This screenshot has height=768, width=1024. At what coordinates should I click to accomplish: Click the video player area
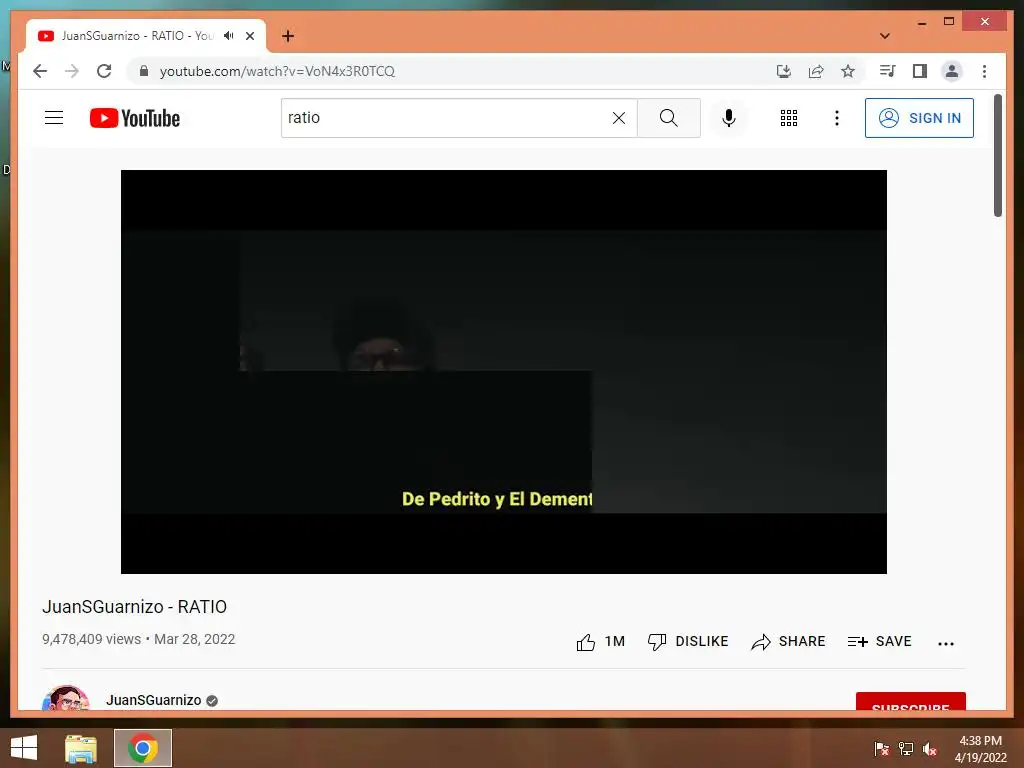(x=504, y=372)
